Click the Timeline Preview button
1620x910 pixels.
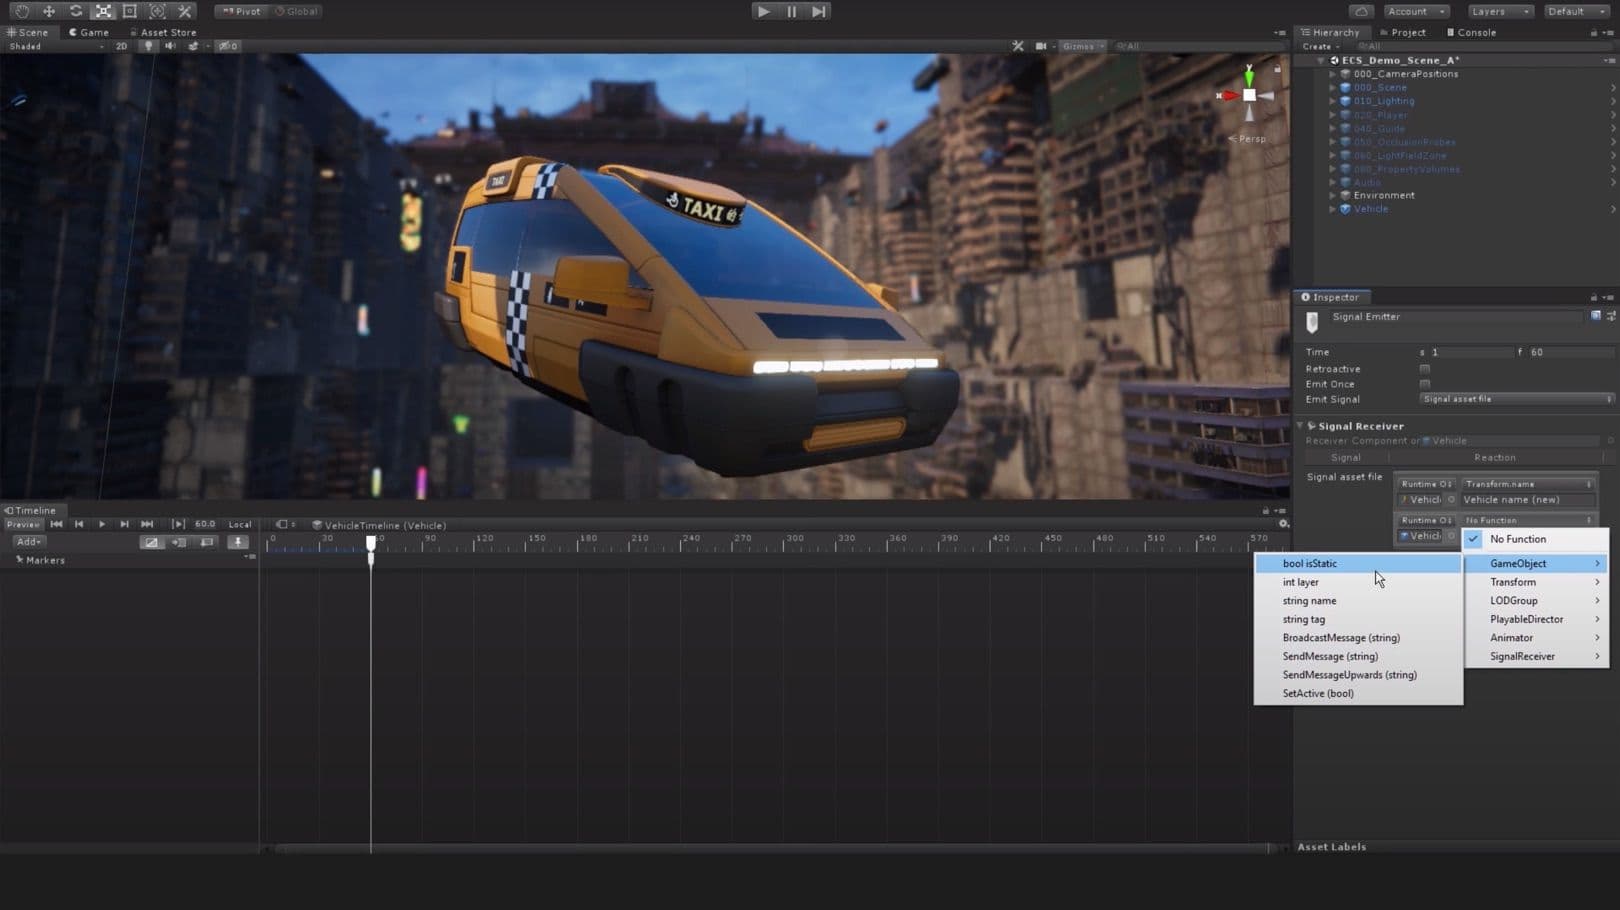coord(23,524)
